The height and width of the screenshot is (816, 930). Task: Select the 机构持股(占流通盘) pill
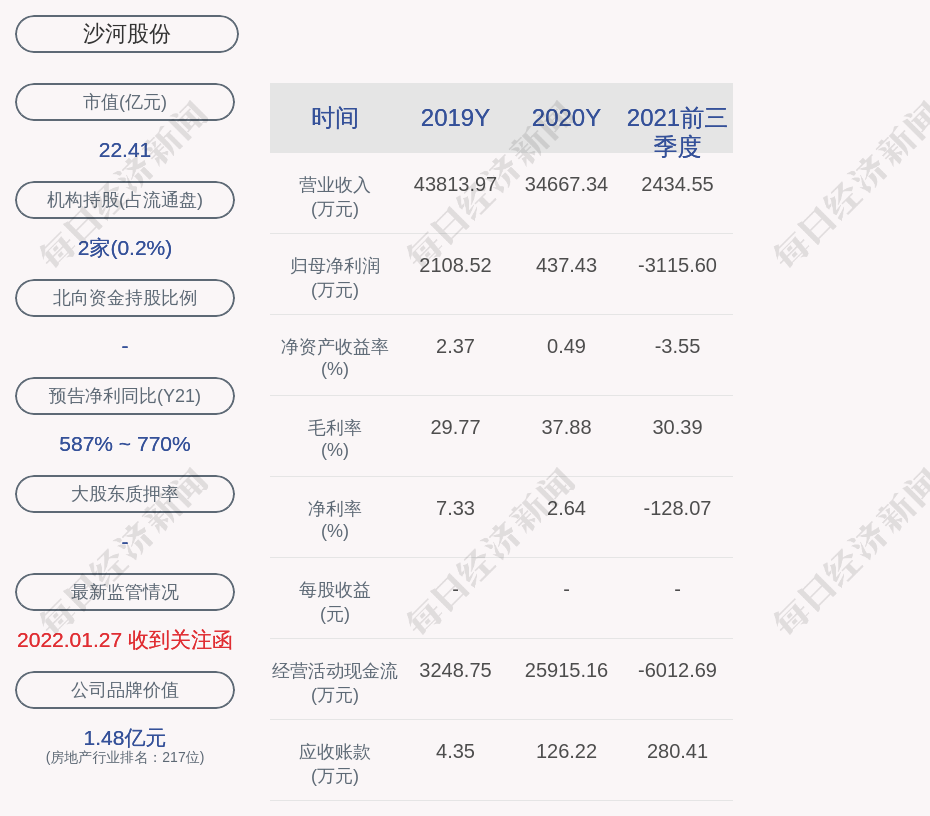[125, 200]
